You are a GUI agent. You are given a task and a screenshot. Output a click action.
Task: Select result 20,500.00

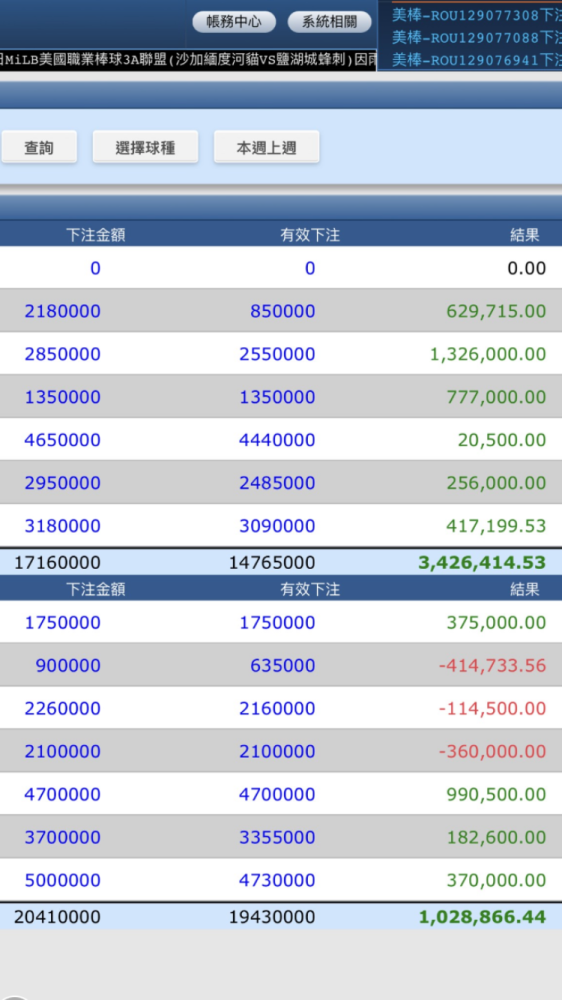[501, 440]
